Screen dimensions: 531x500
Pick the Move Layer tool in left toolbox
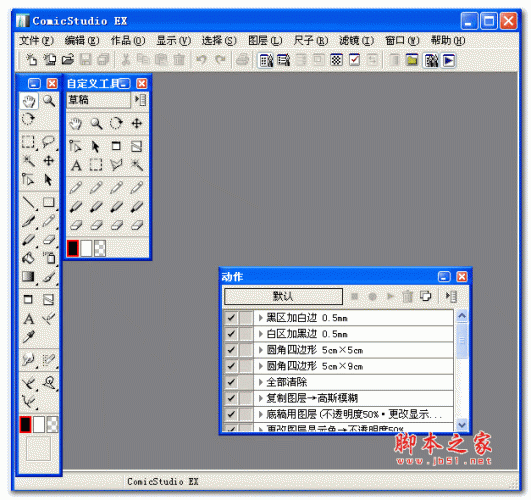pos(49,160)
